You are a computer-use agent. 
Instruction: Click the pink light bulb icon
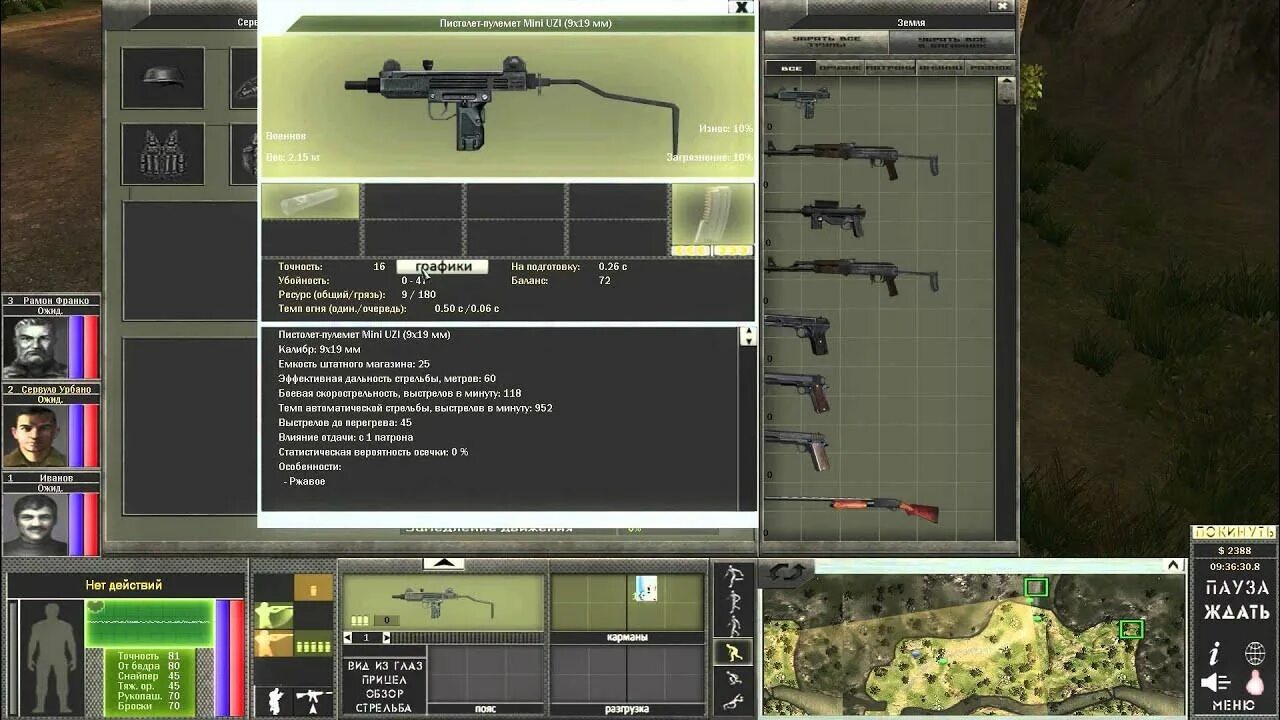[x=1254, y=684]
